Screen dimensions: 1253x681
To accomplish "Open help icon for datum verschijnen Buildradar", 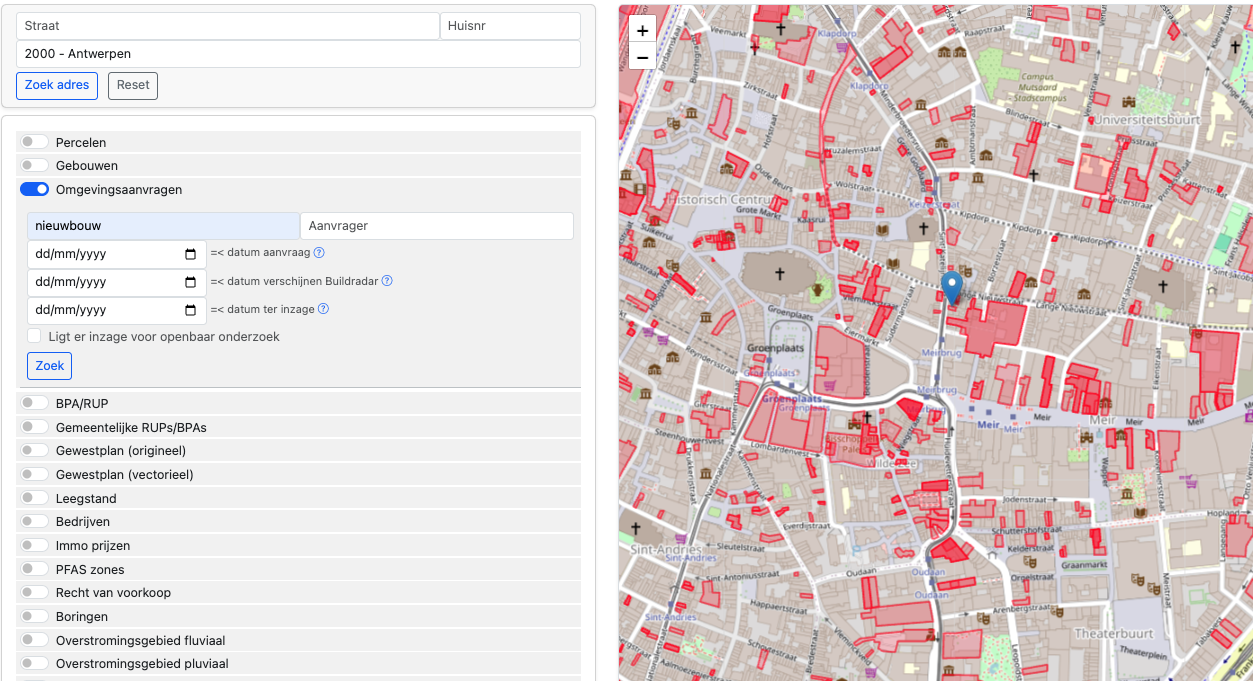I will [387, 281].
